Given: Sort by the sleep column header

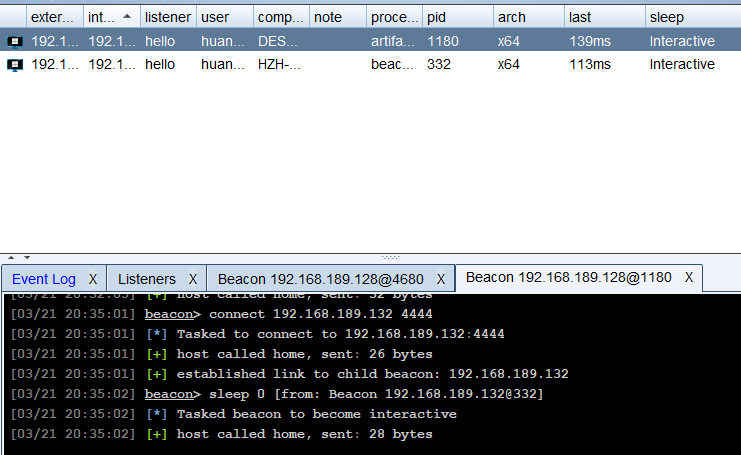Looking at the screenshot, I should 693,17.
